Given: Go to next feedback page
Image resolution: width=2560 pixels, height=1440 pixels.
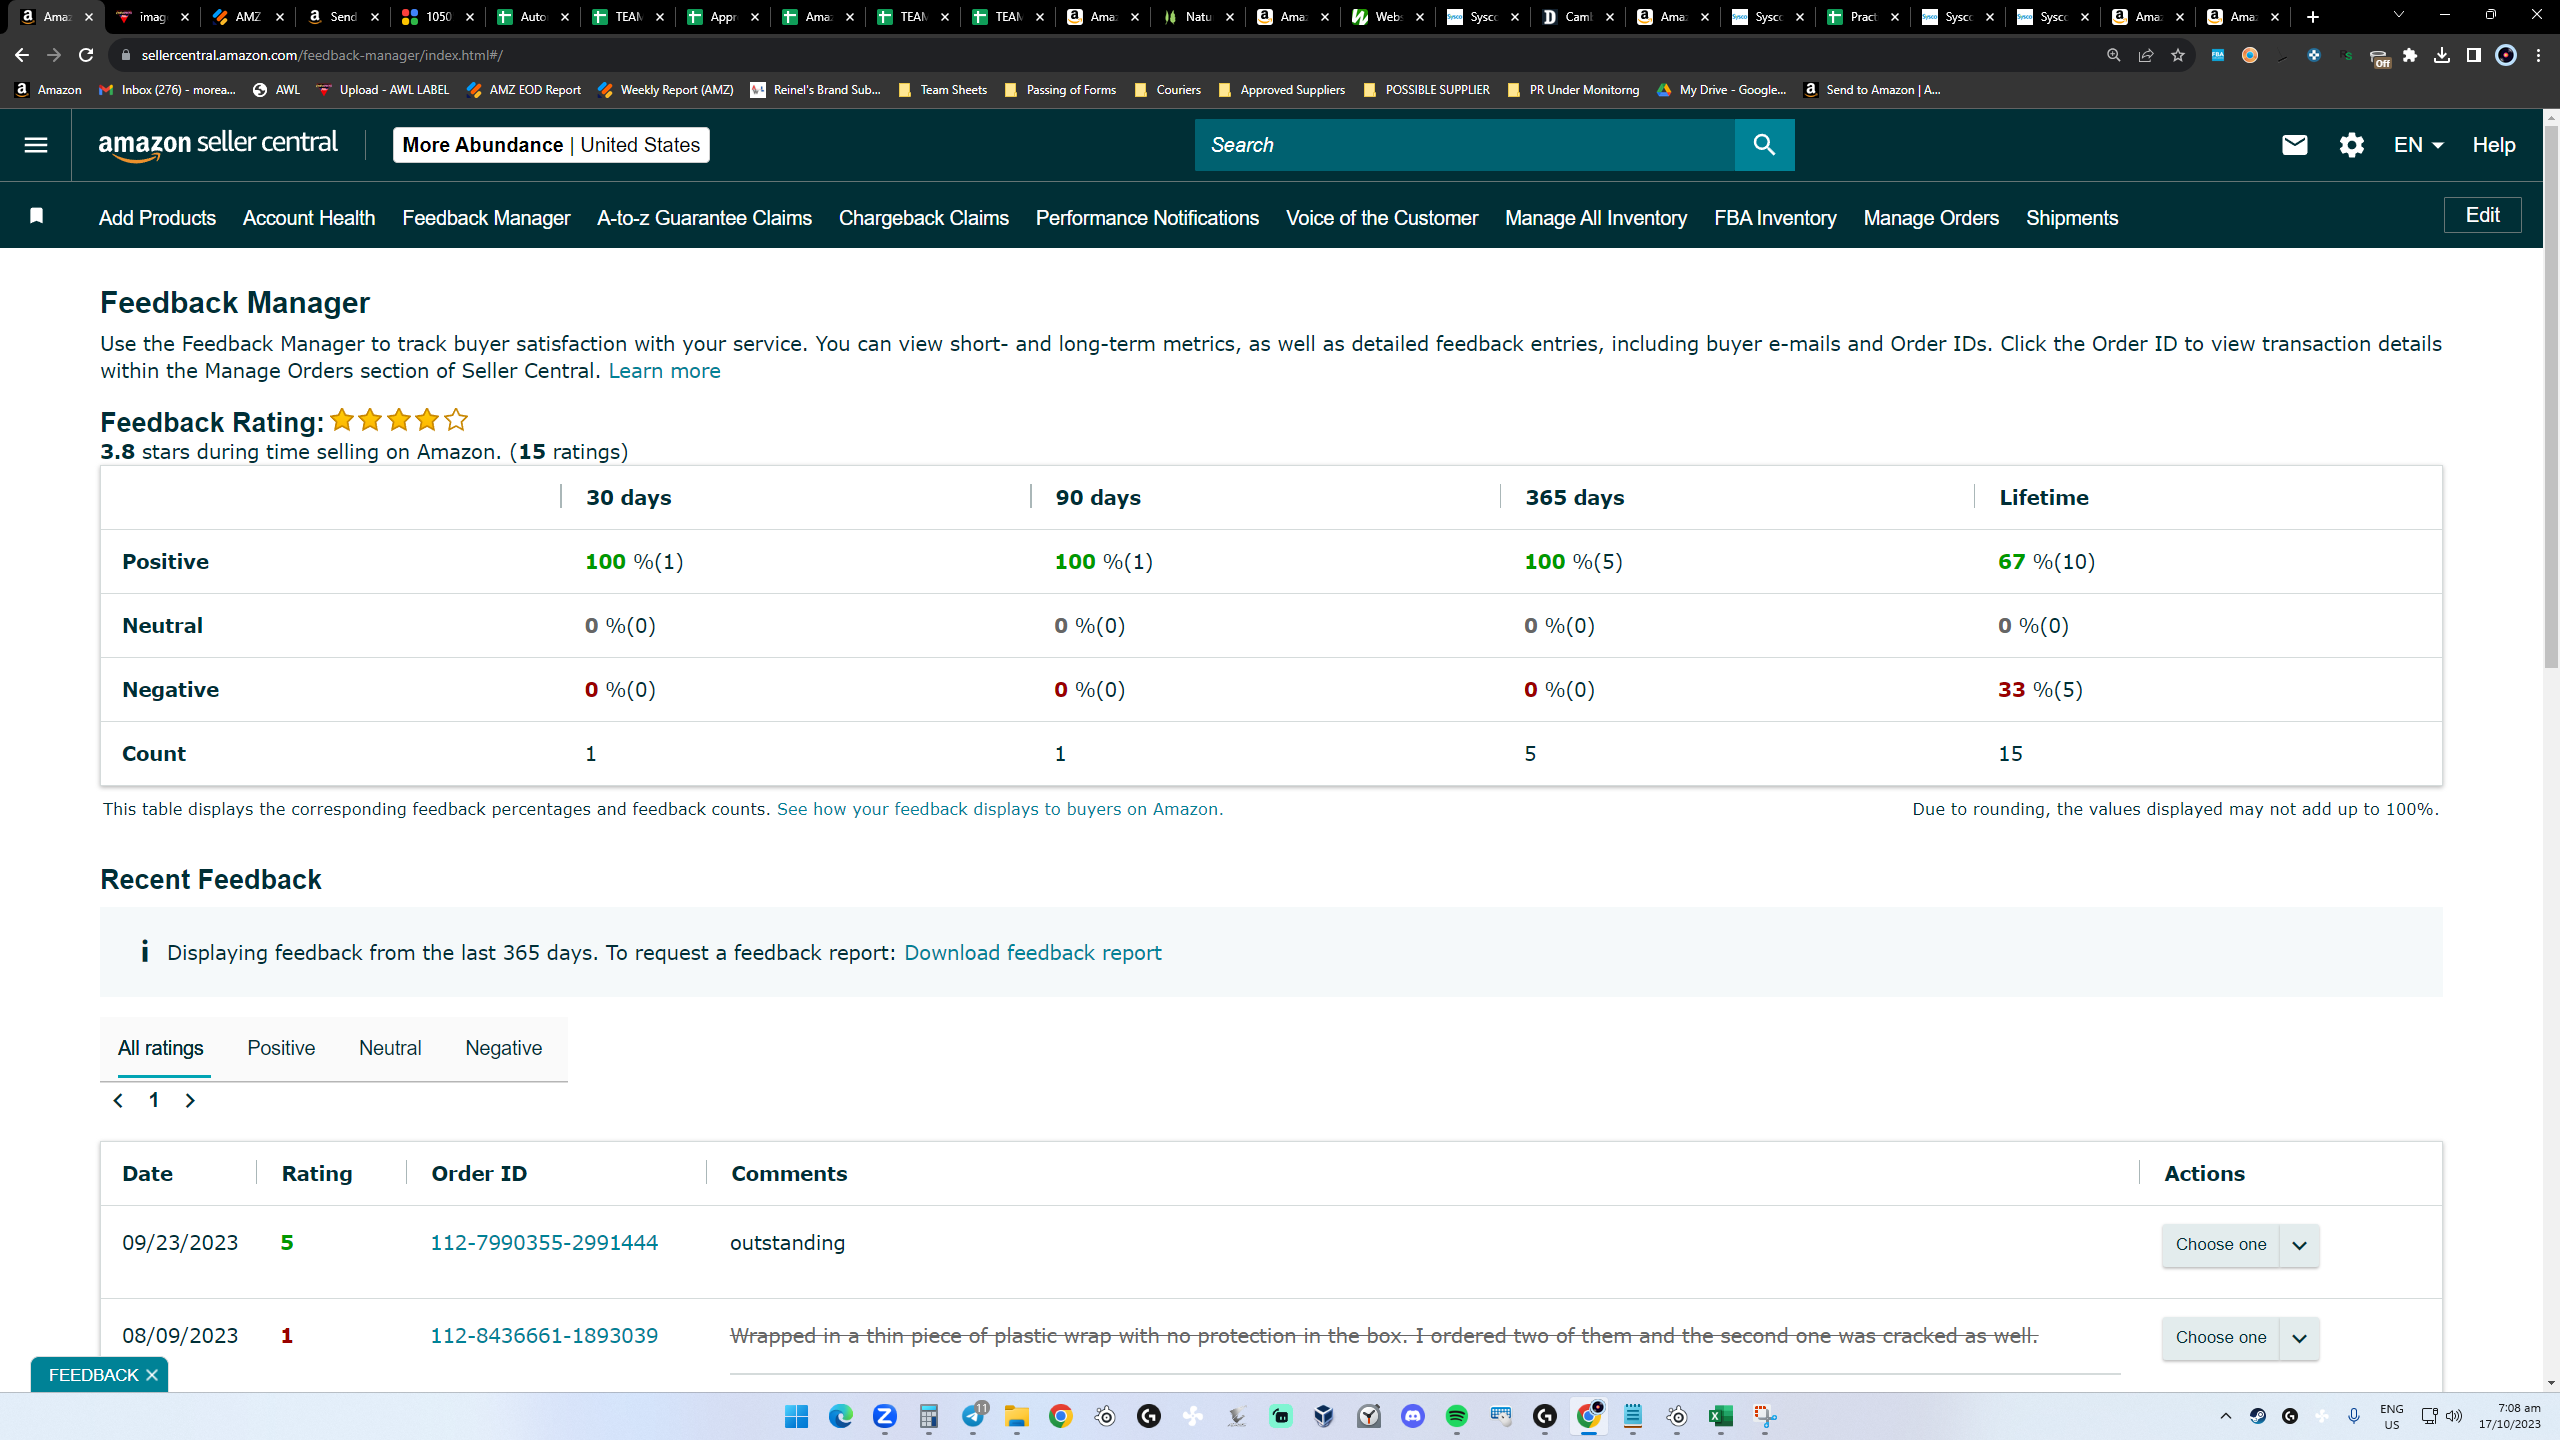Looking at the screenshot, I should point(190,1100).
